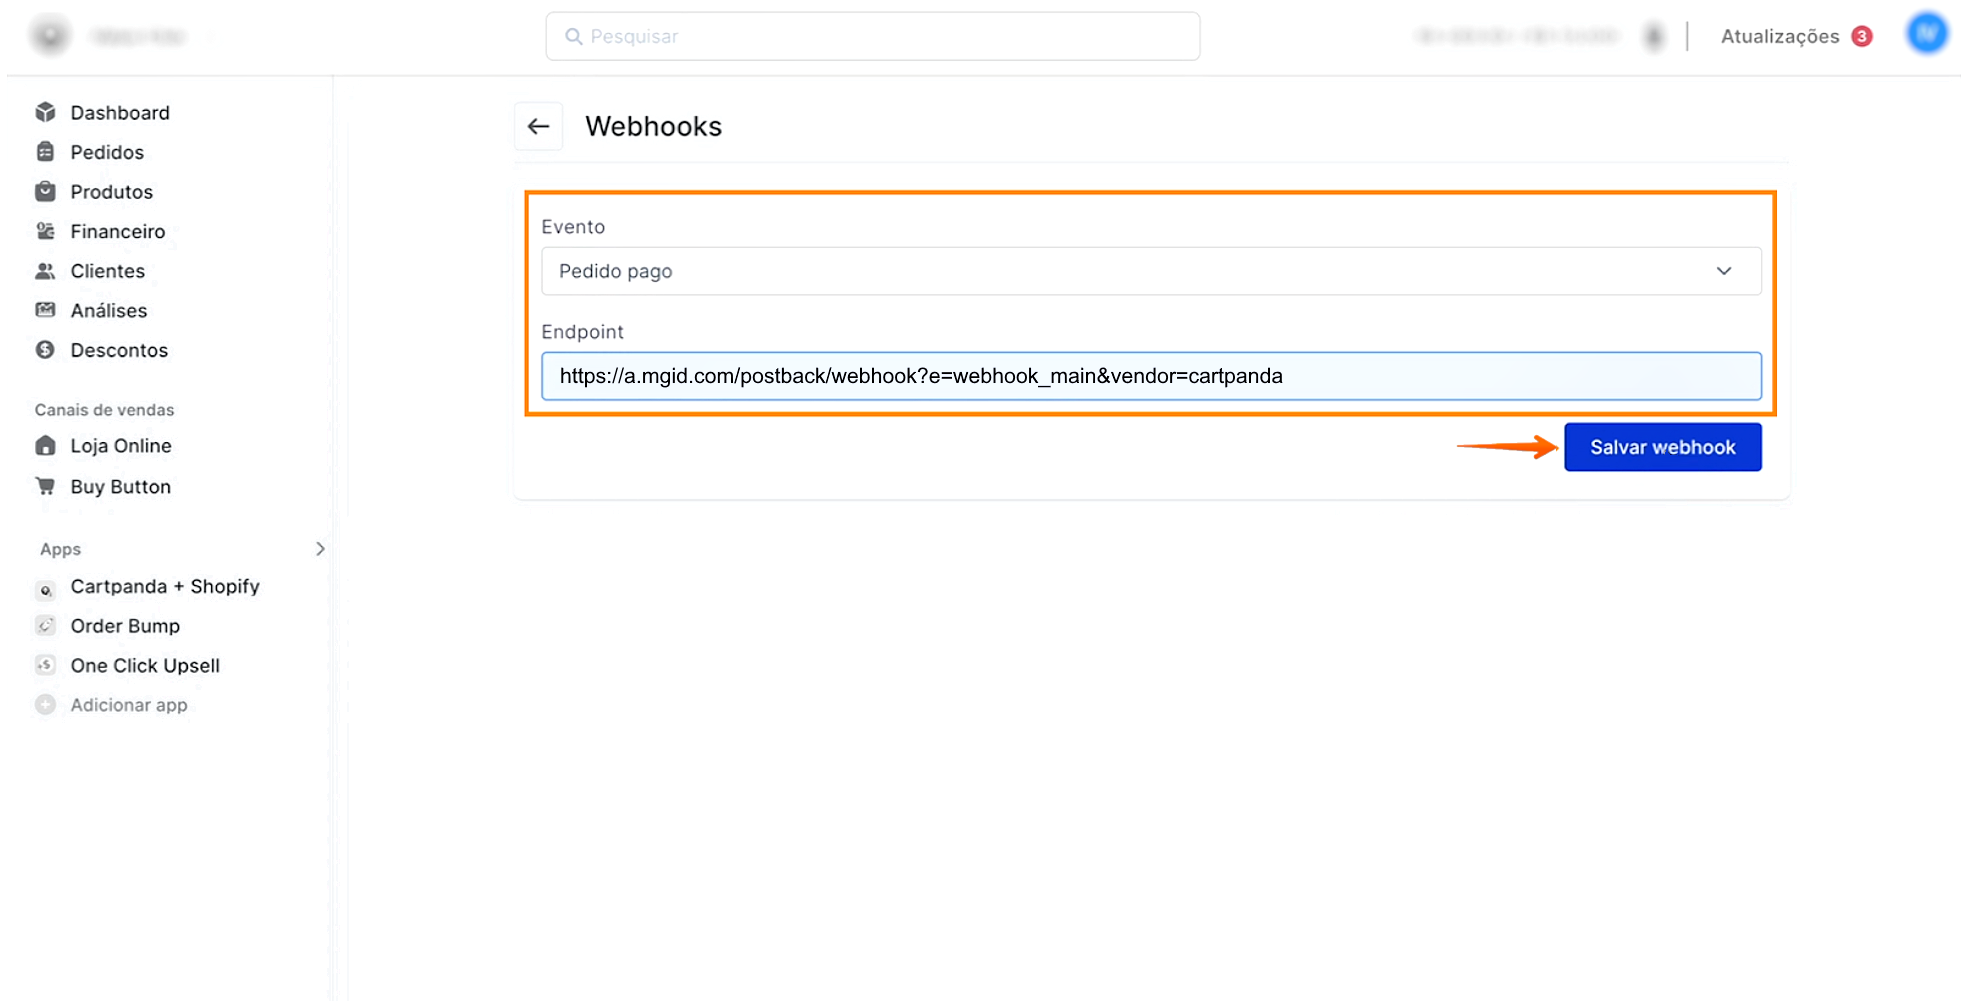
Task: Open Cartpanda + Shopify app
Action: [x=164, y=586]
